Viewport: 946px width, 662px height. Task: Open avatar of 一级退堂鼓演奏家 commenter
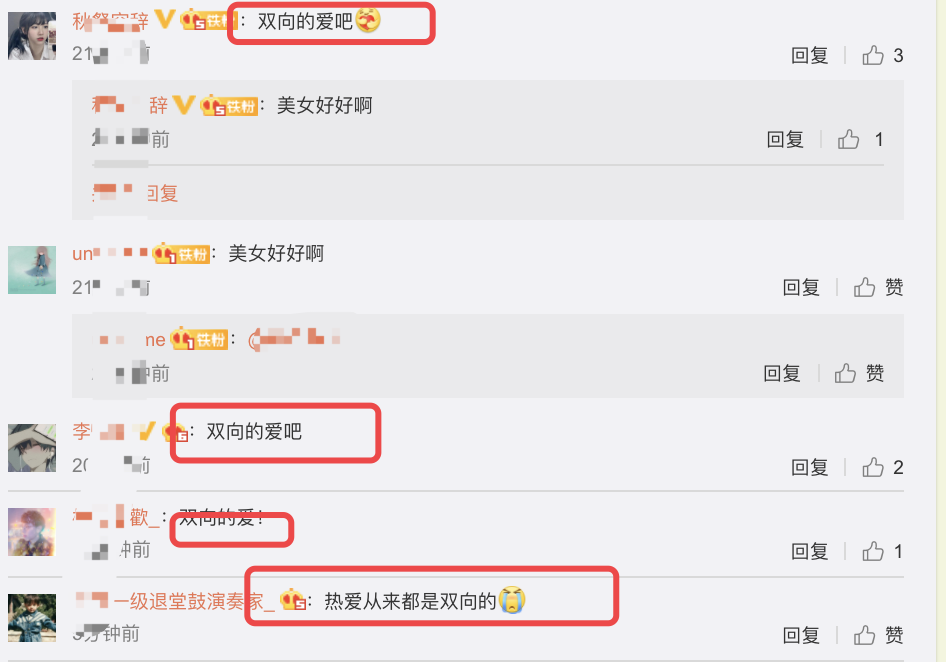pos(32,618)
